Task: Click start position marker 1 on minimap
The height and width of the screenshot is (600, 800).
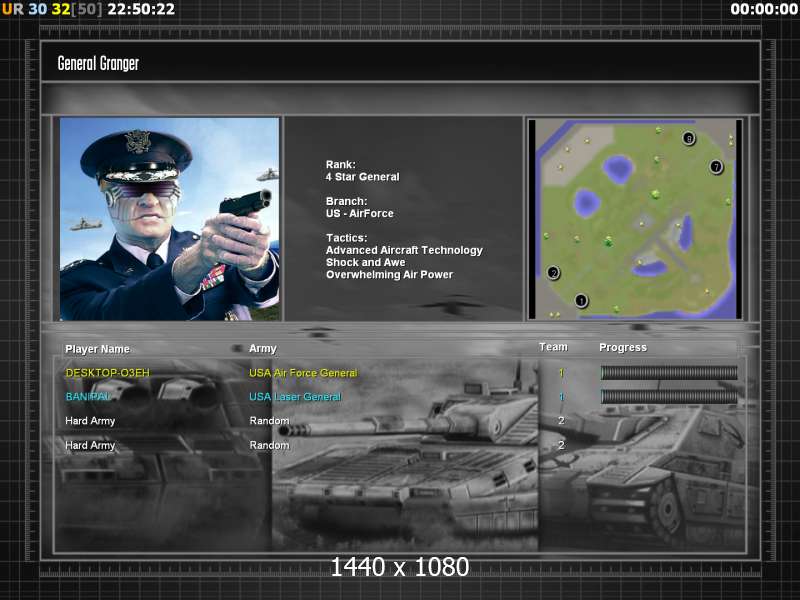Action: (581, 301)
